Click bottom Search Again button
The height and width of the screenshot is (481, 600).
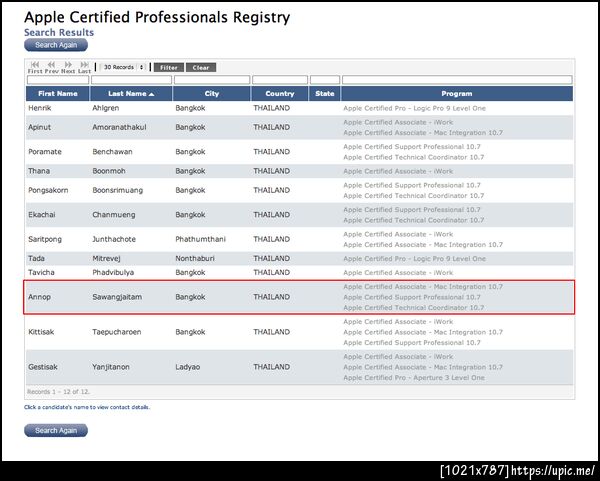tap(56, 430)
